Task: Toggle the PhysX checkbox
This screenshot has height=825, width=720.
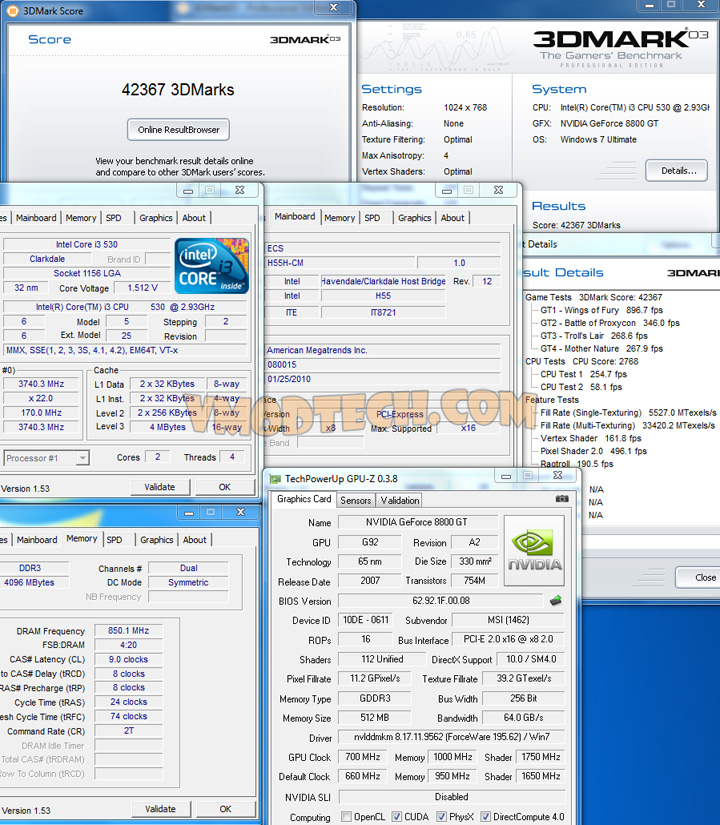Action: coord(441,817)
